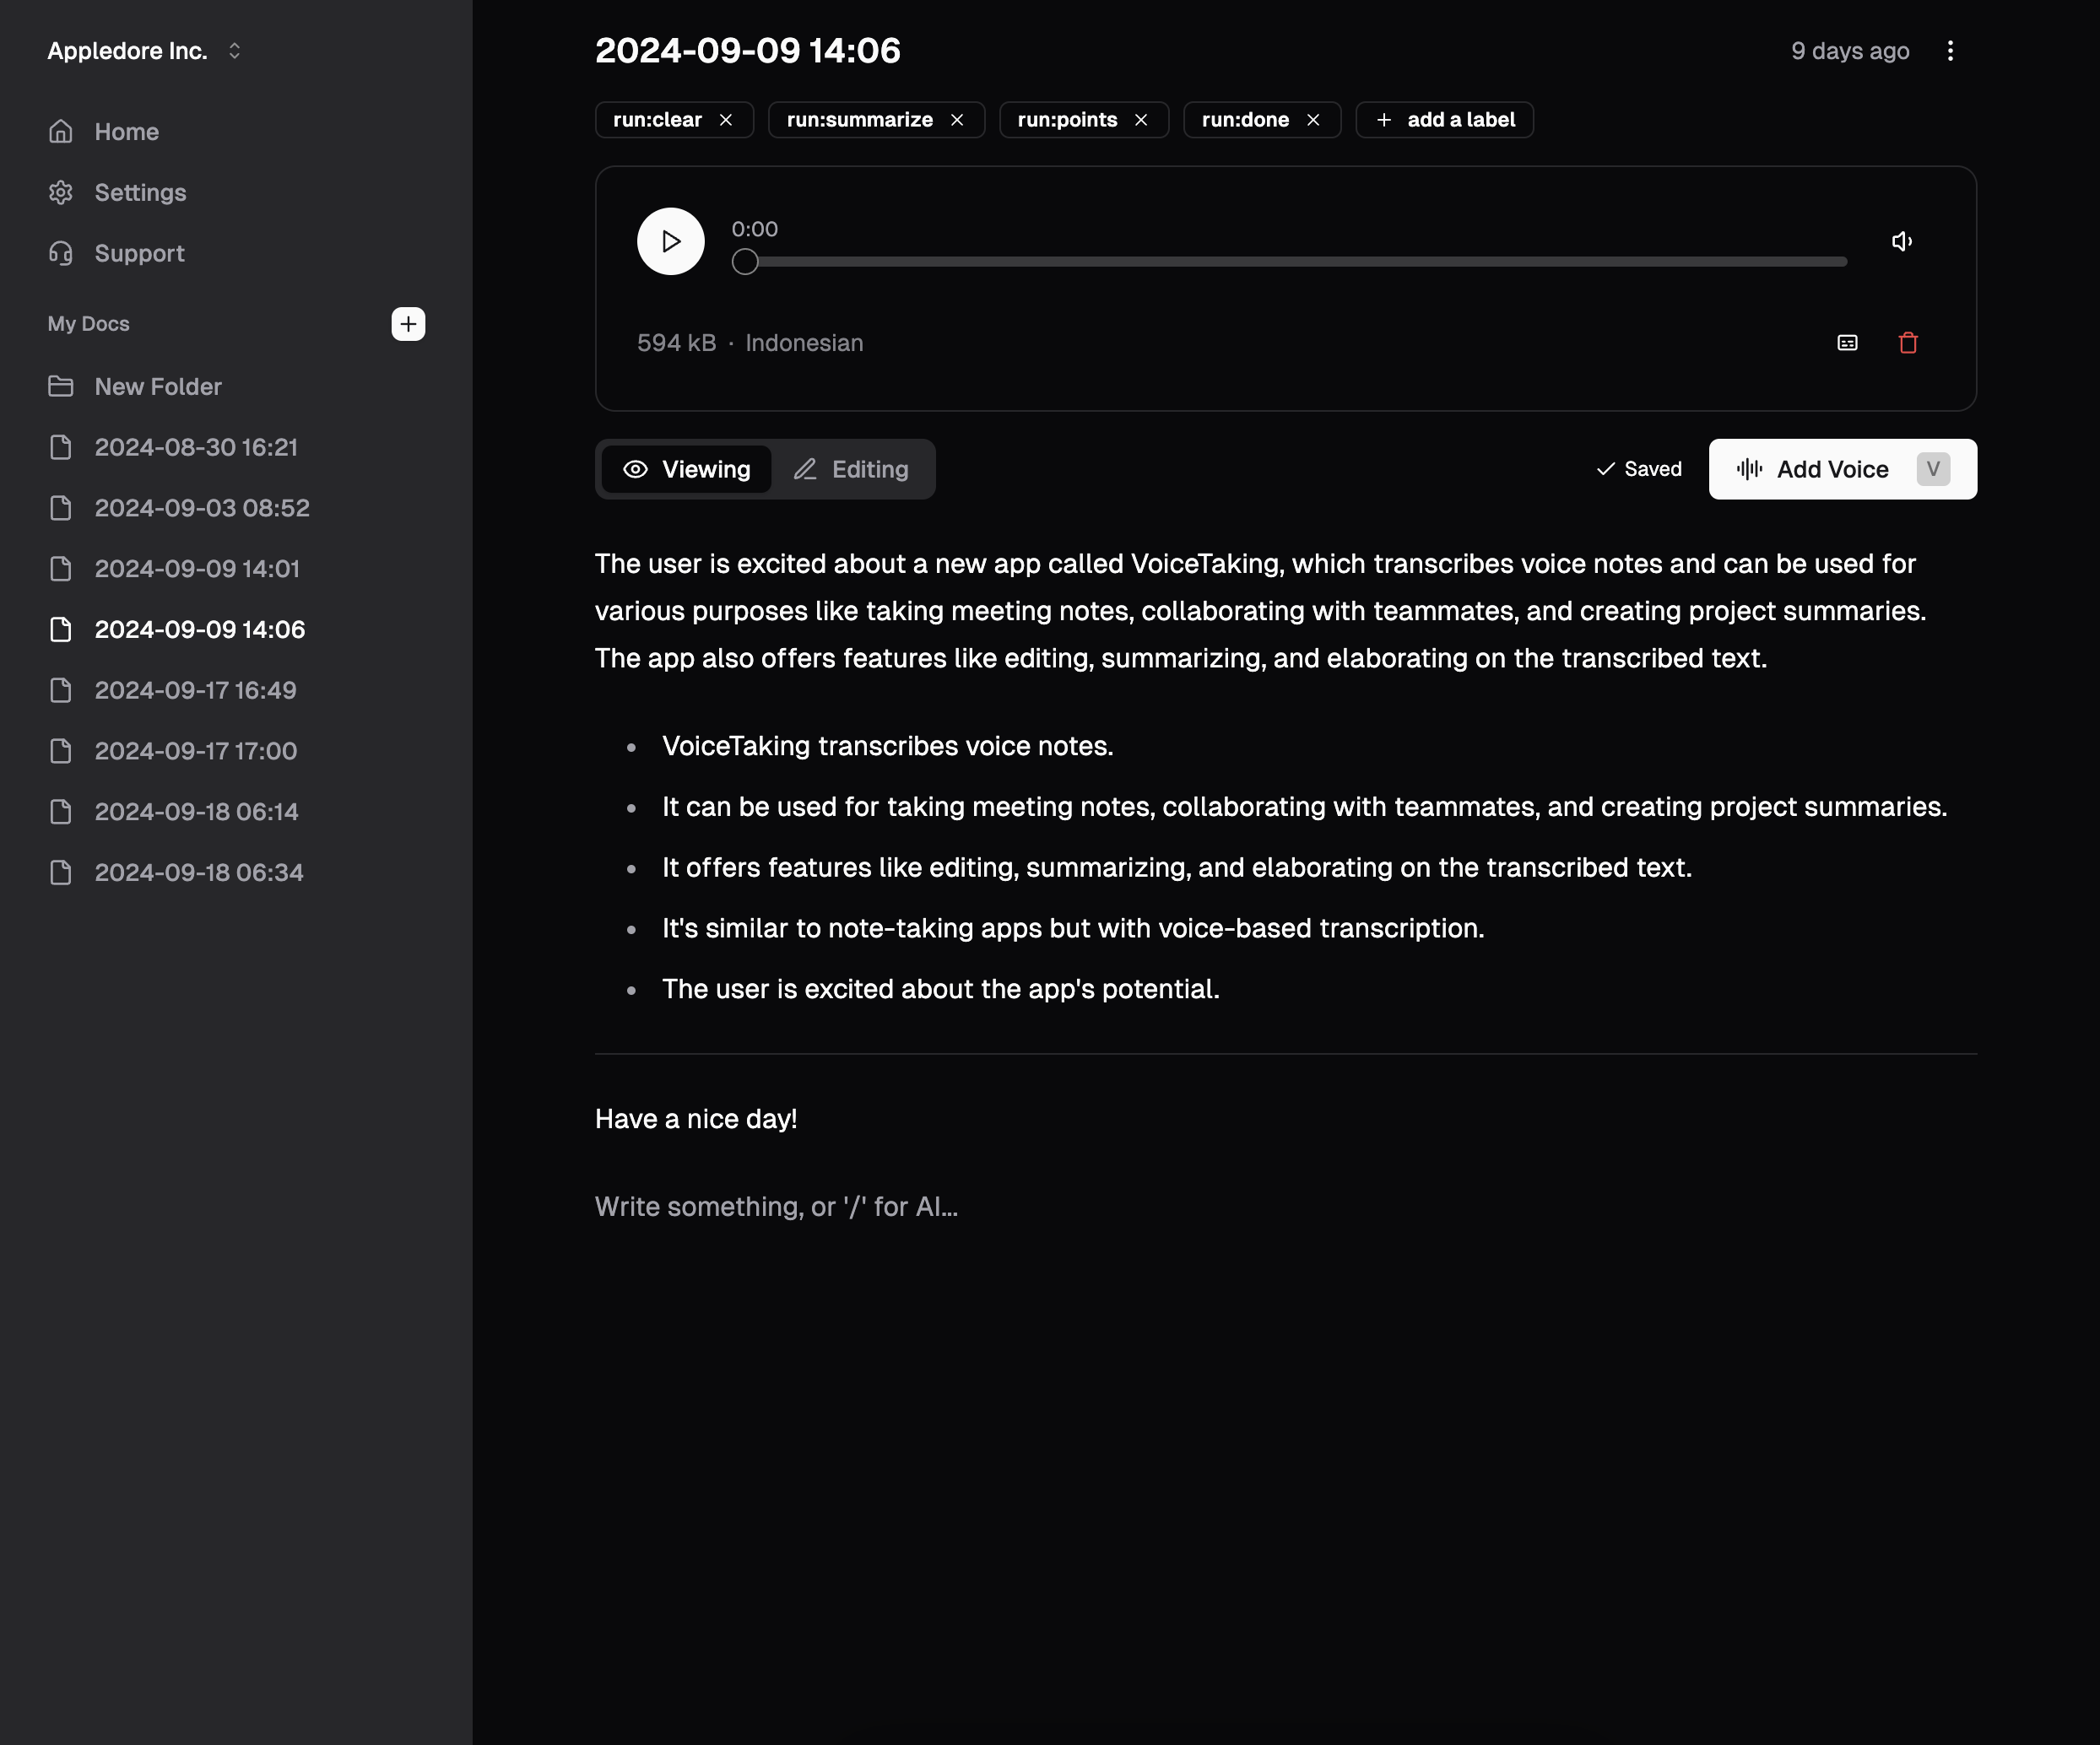Click add a label
Screen dimensions: 2100x1745
point(1444,120)
